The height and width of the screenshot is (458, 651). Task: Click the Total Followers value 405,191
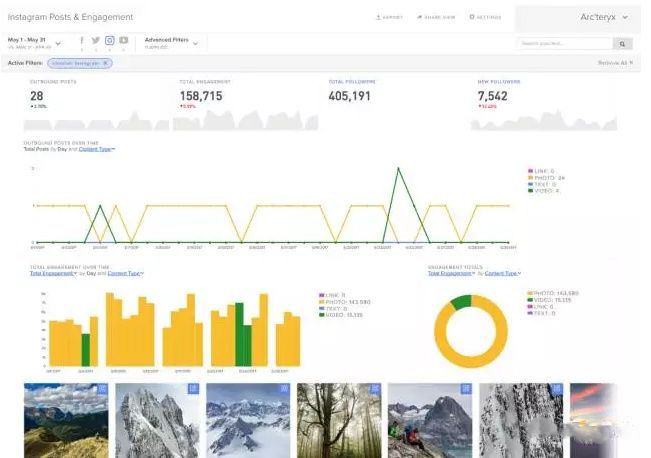(x=349, y=96)
